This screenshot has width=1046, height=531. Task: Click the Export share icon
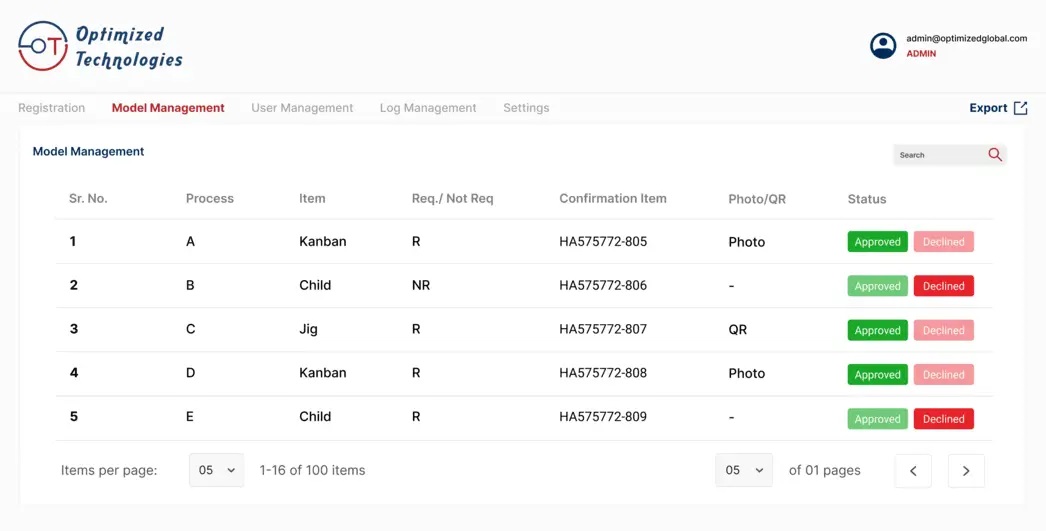pos(1020,108)
